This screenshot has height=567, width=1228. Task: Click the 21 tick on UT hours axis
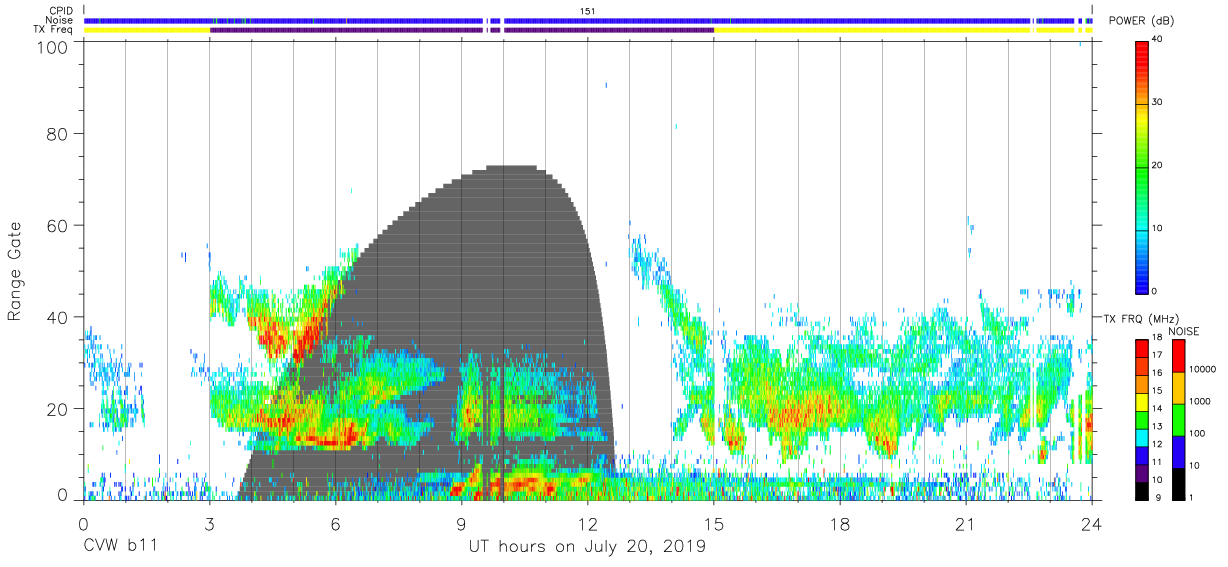click(x=966, y=522)
